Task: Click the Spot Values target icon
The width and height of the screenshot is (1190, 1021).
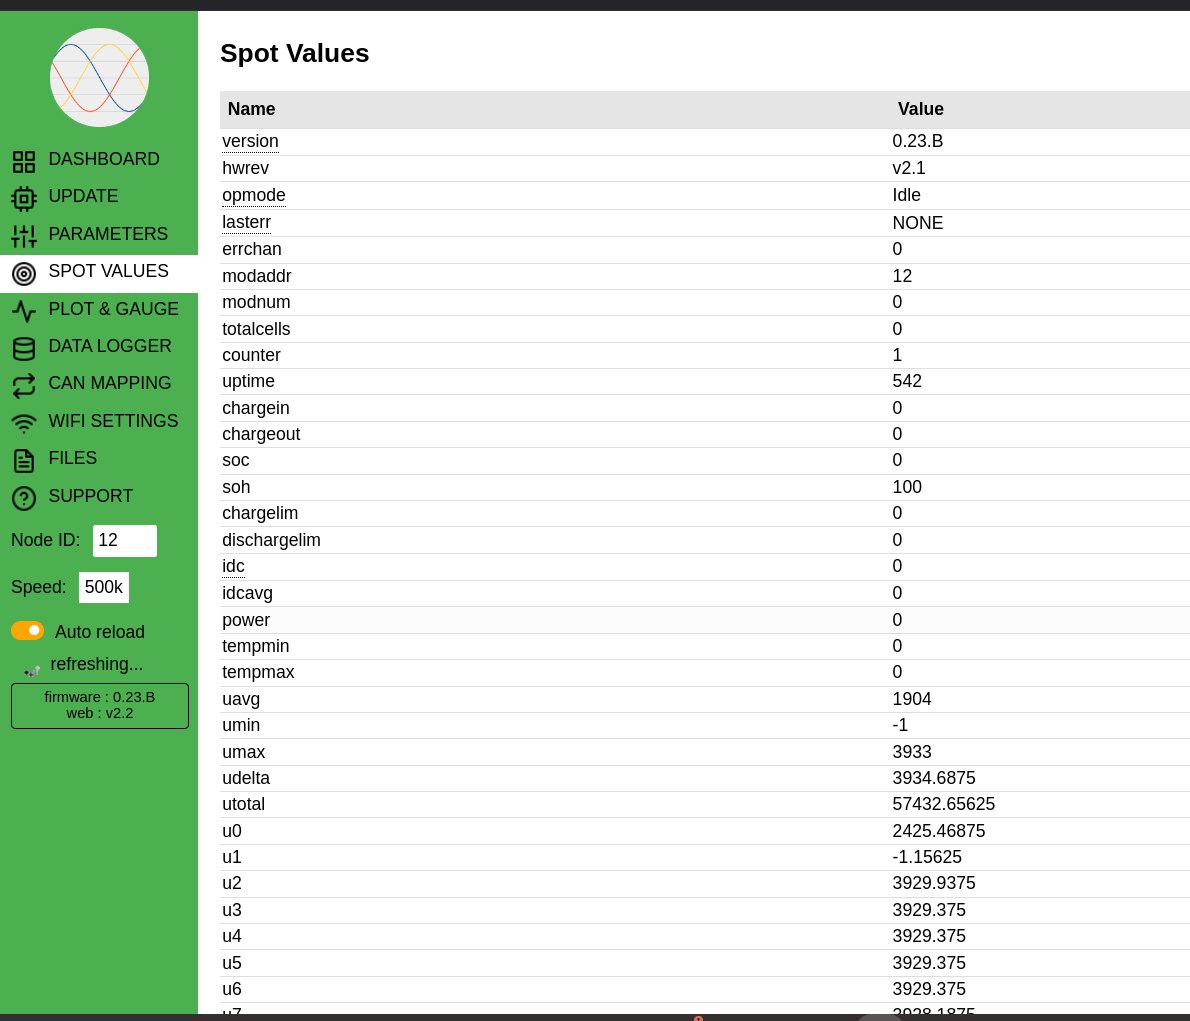Action: pos(24,273)
